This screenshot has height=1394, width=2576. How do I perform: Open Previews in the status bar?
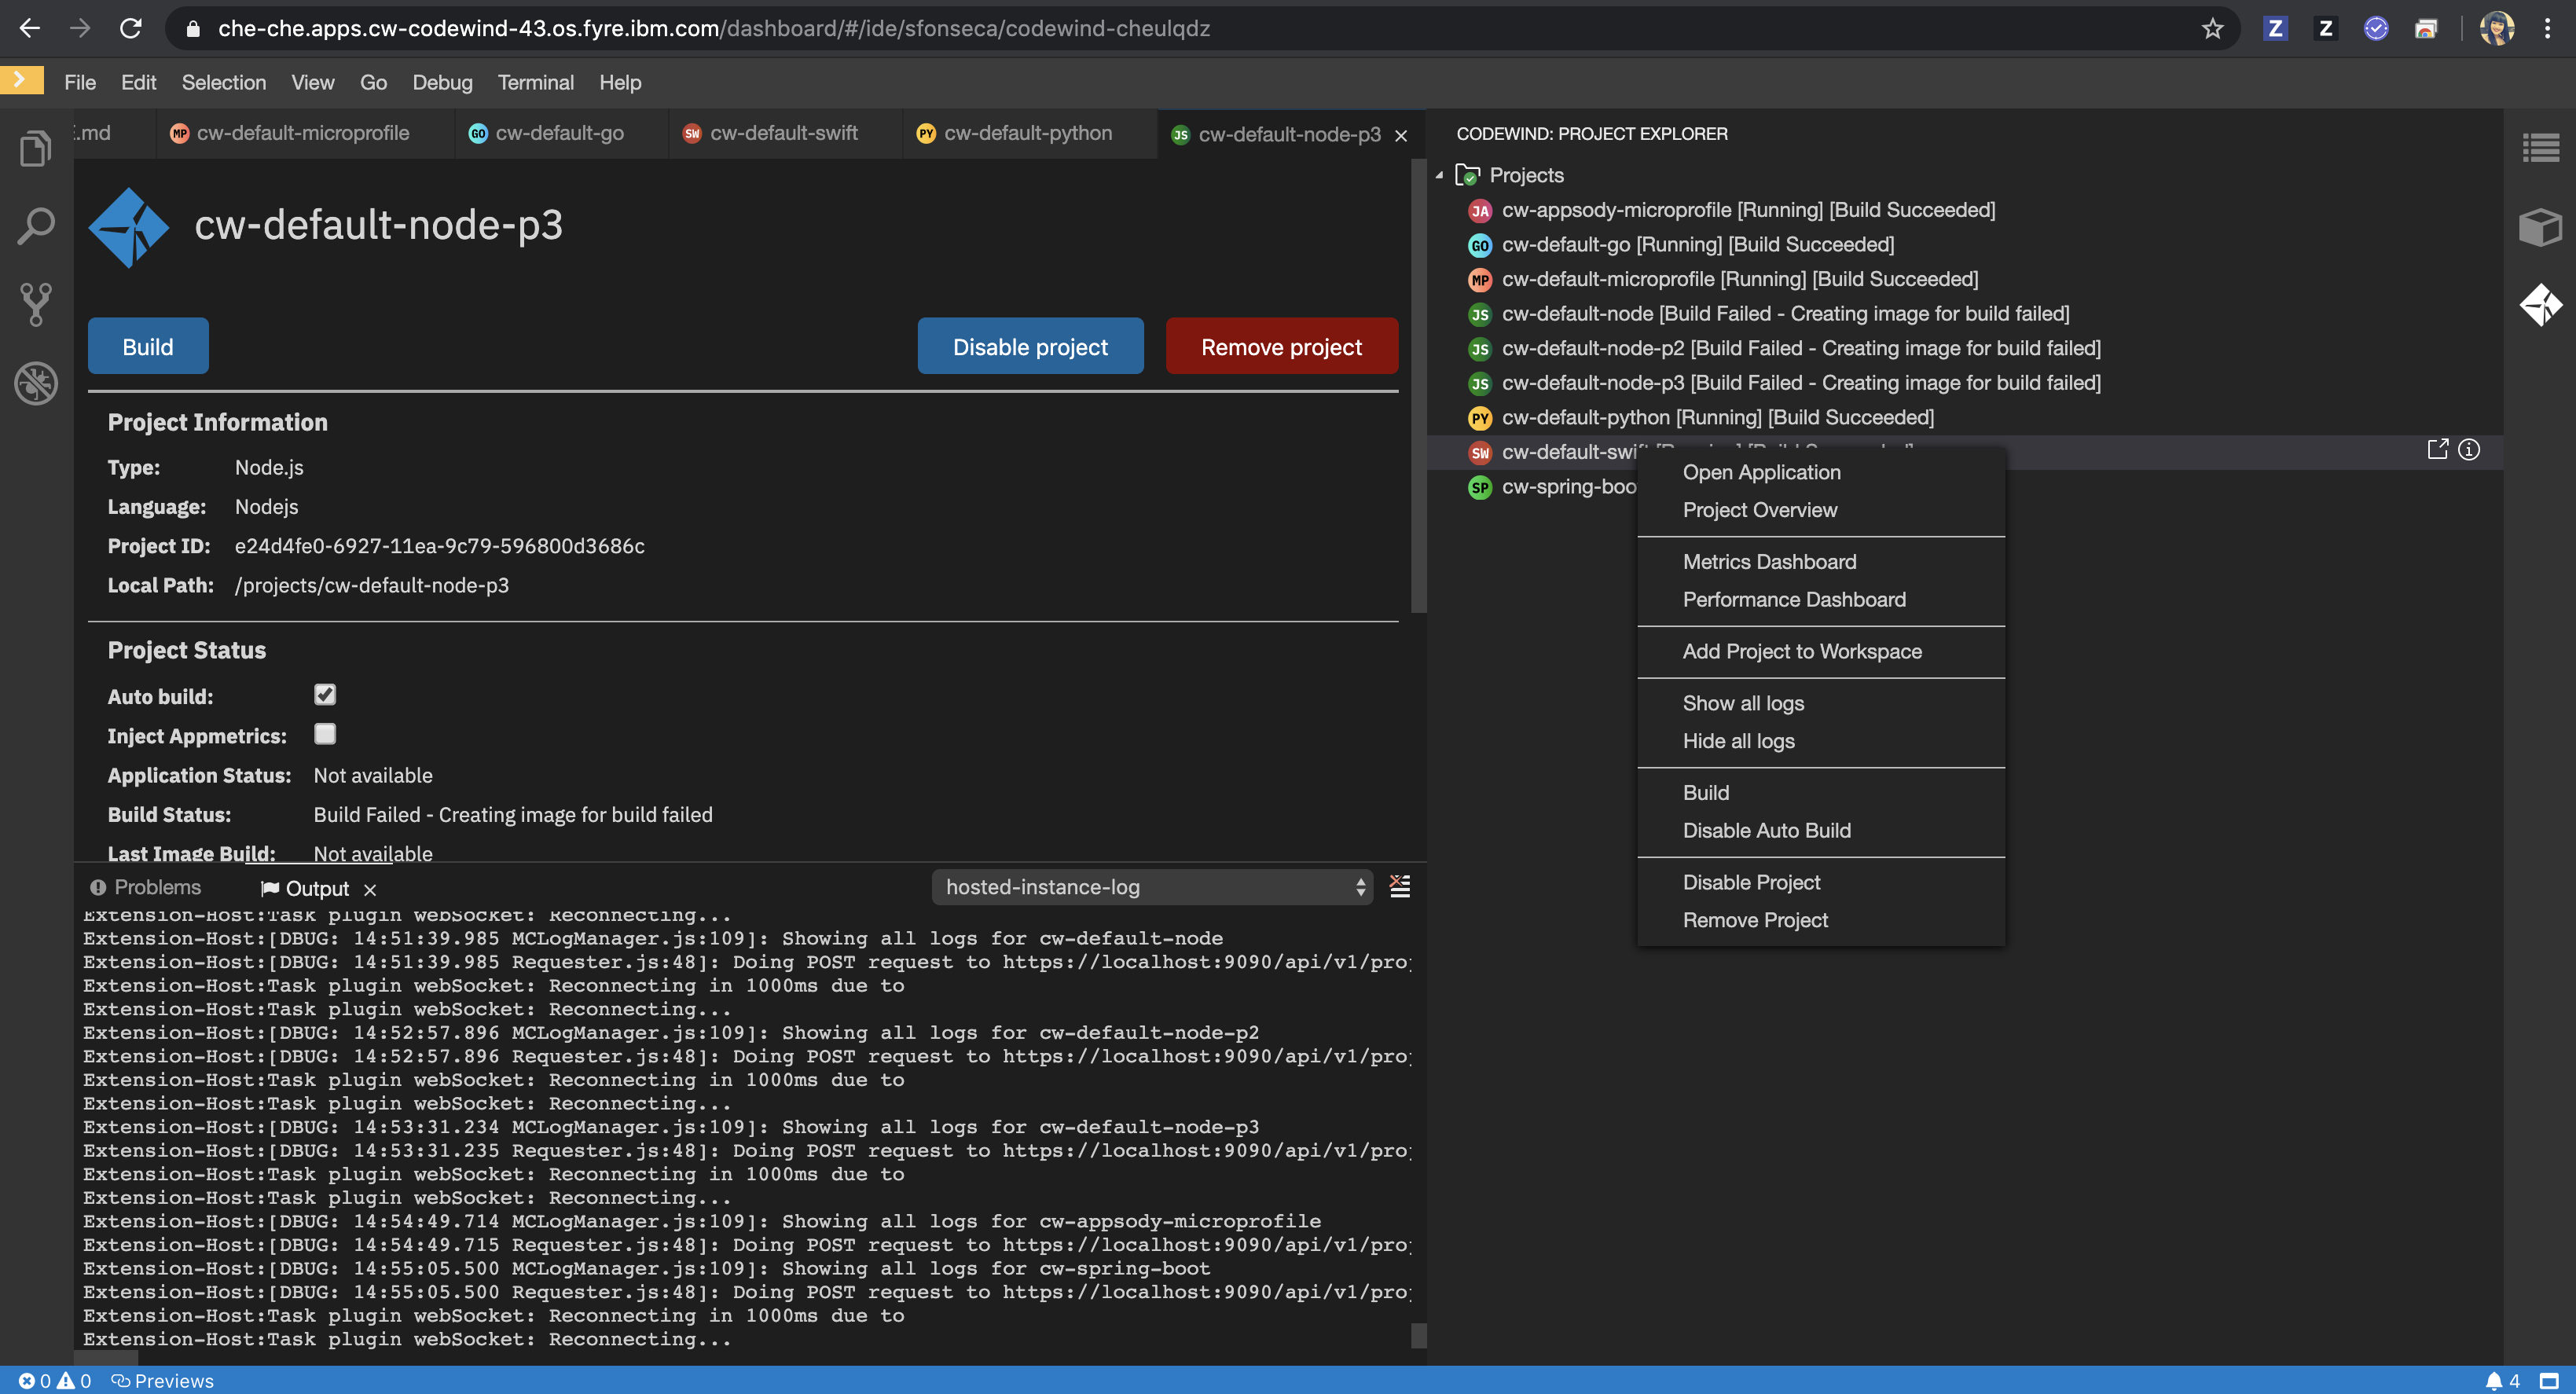pyautogui.click(x=162, y=1380)
